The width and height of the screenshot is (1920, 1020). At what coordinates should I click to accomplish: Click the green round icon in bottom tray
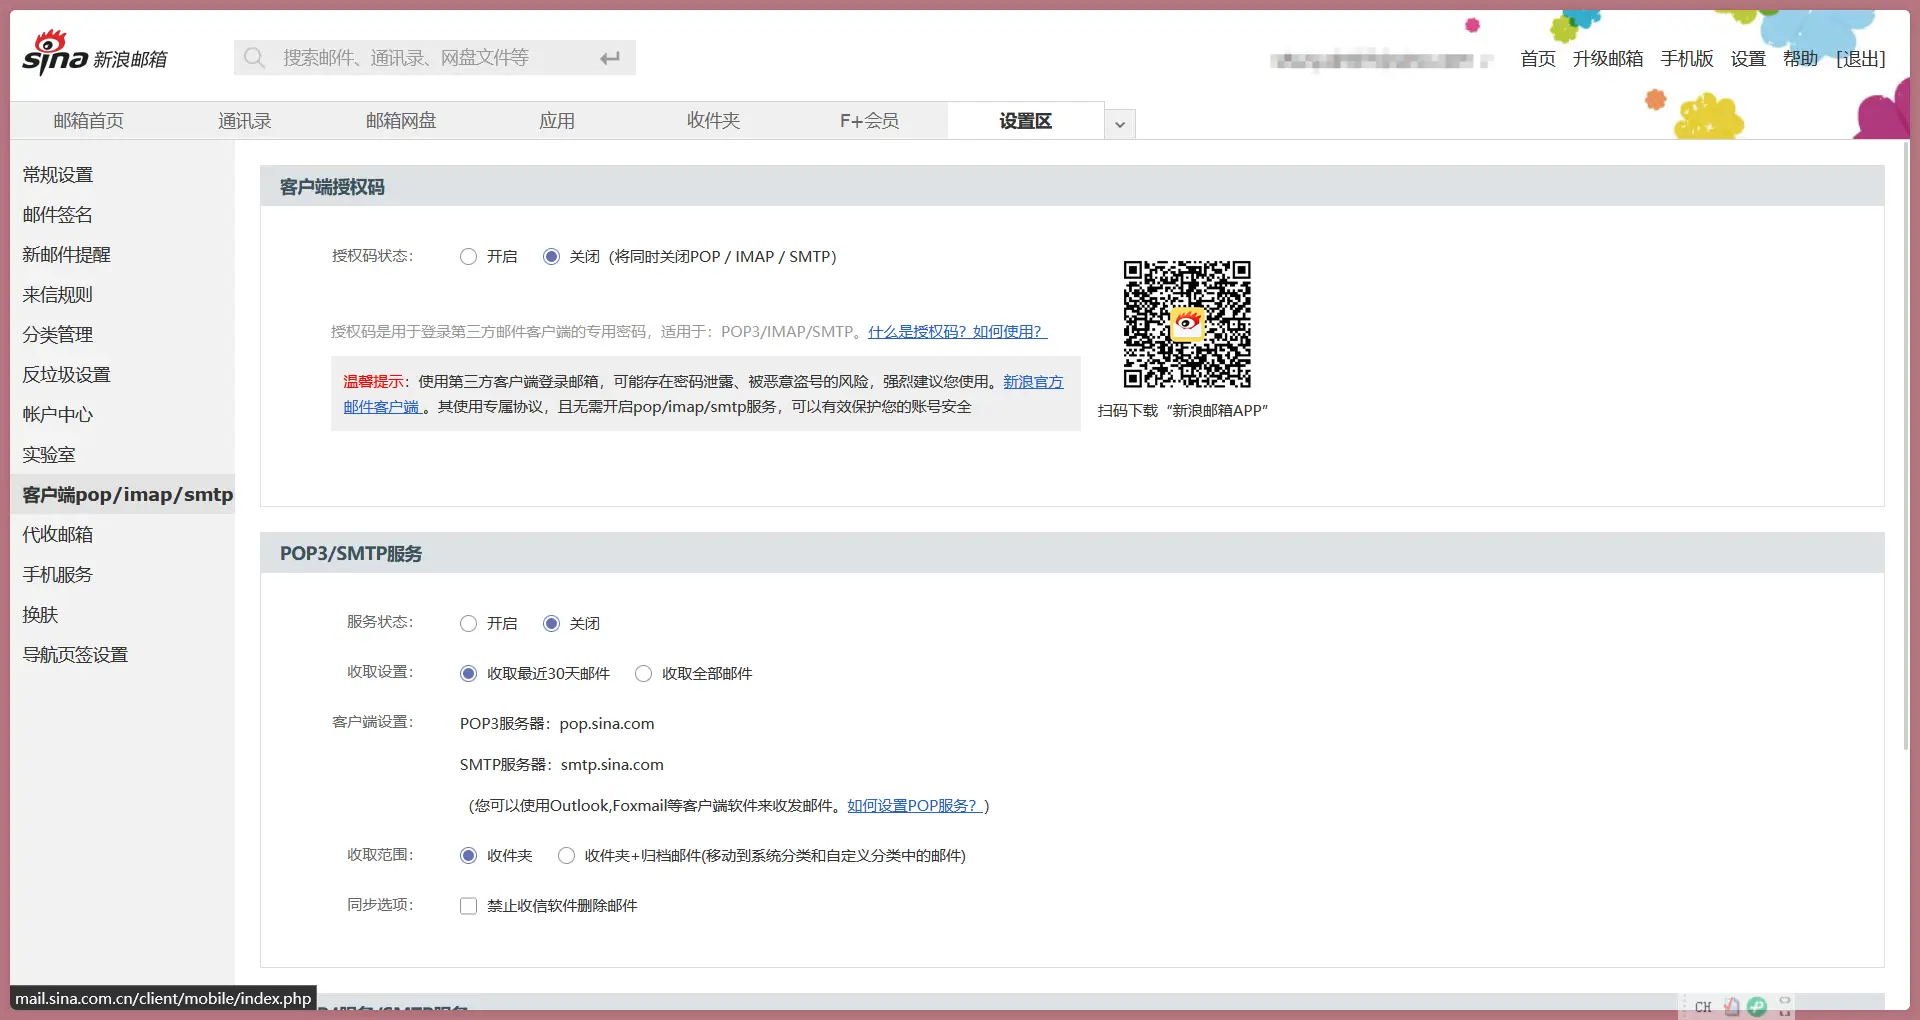[1757, 1007]
